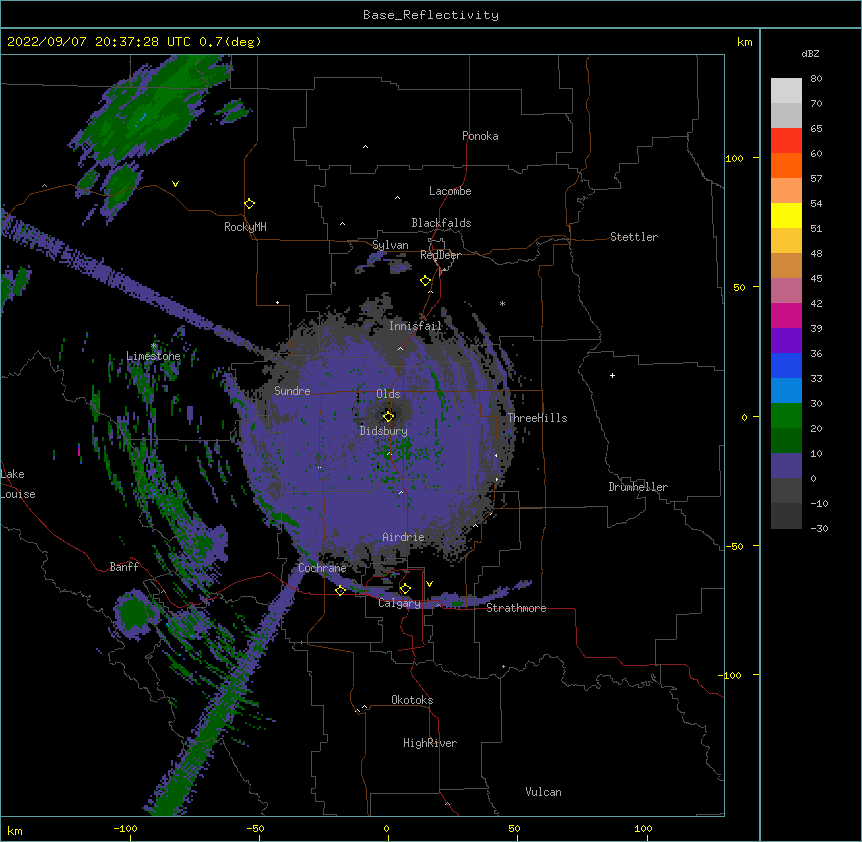Select the Limestone label

(x=153, y=356)
